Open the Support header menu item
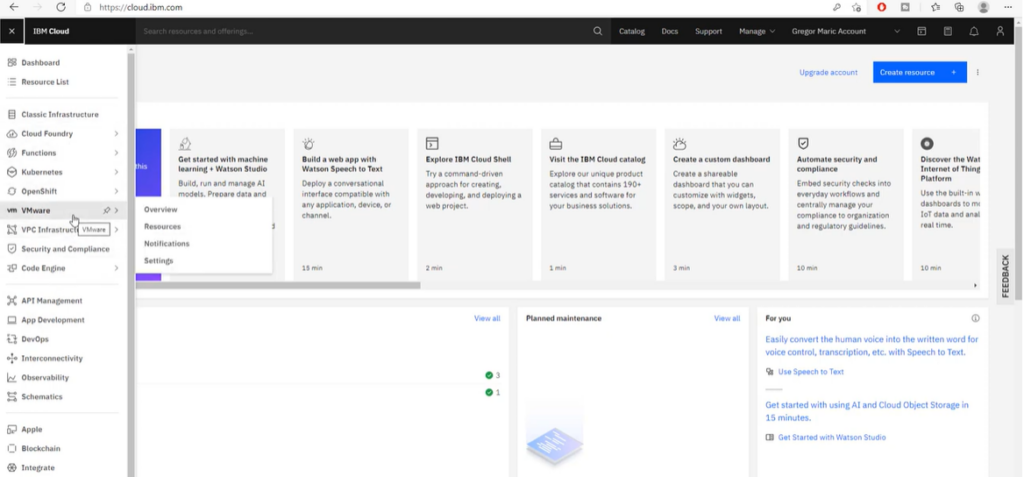 coord(709,31)
